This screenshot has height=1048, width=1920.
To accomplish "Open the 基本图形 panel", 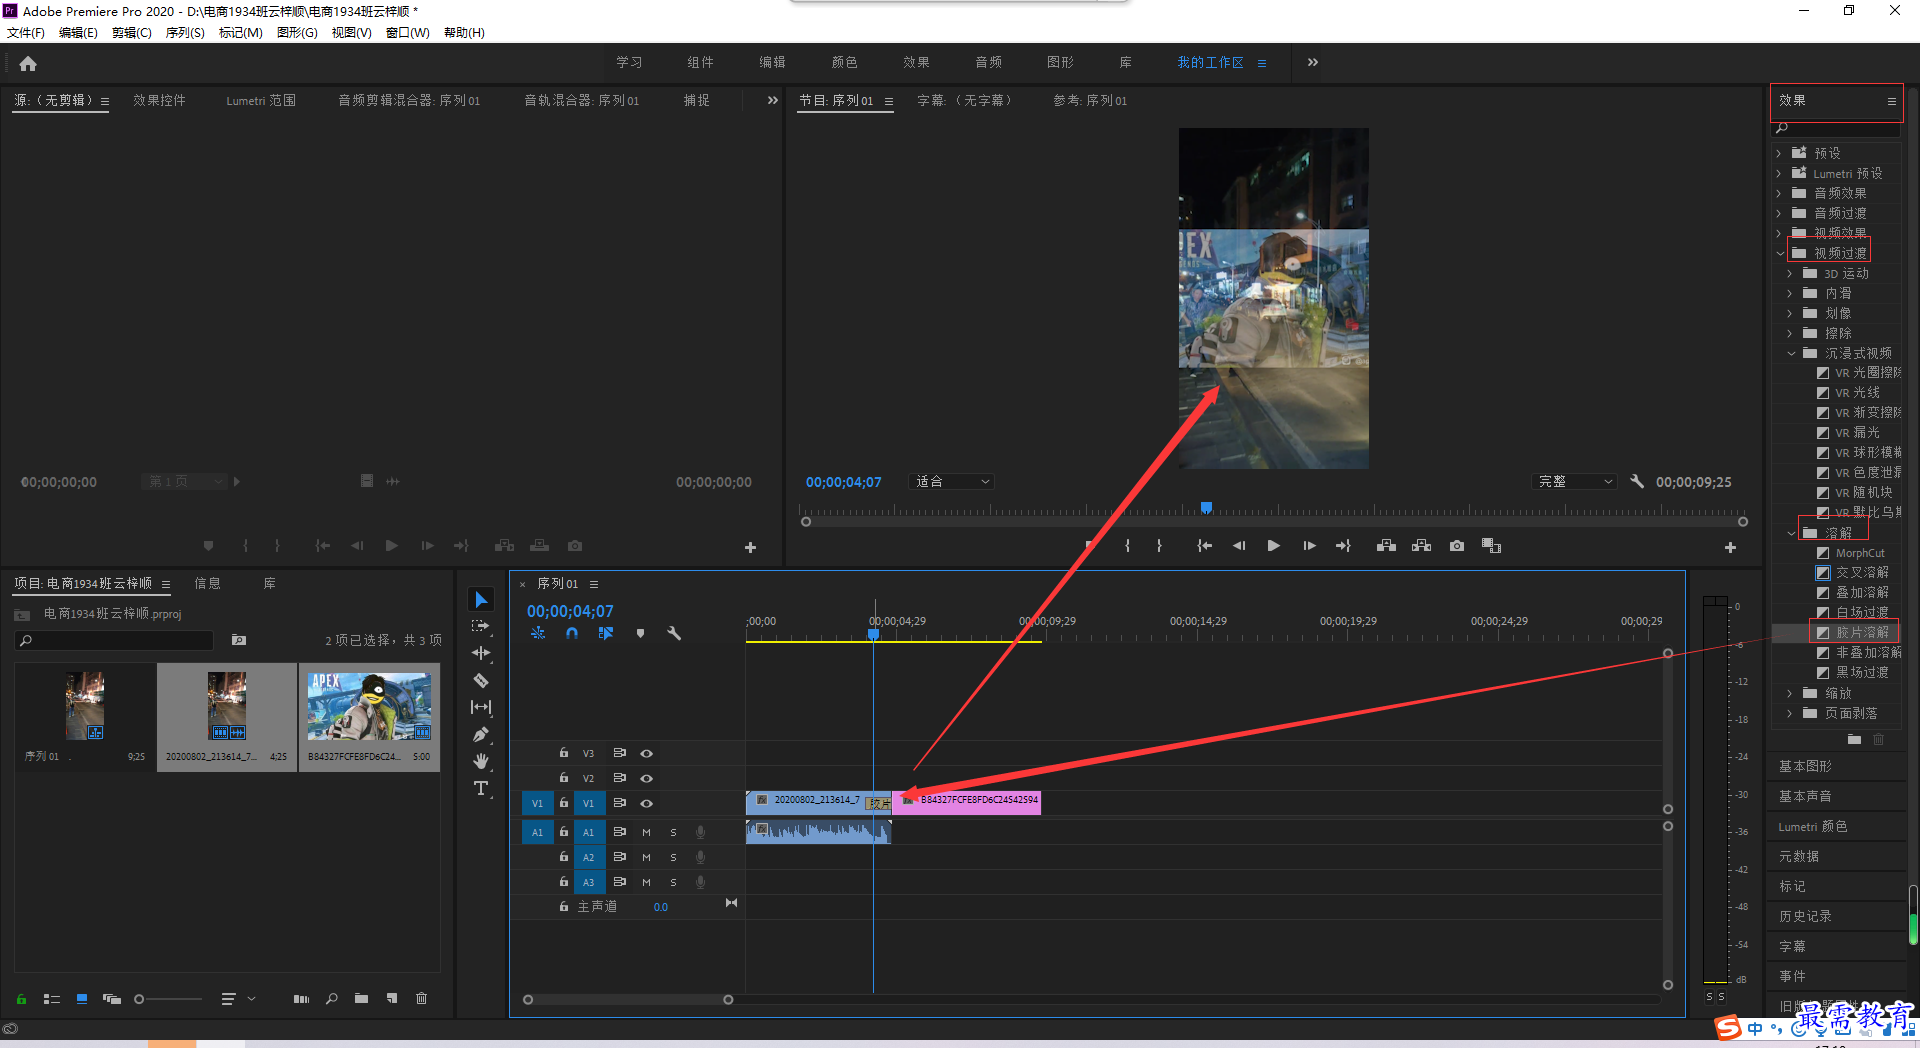I will 1805,766.
